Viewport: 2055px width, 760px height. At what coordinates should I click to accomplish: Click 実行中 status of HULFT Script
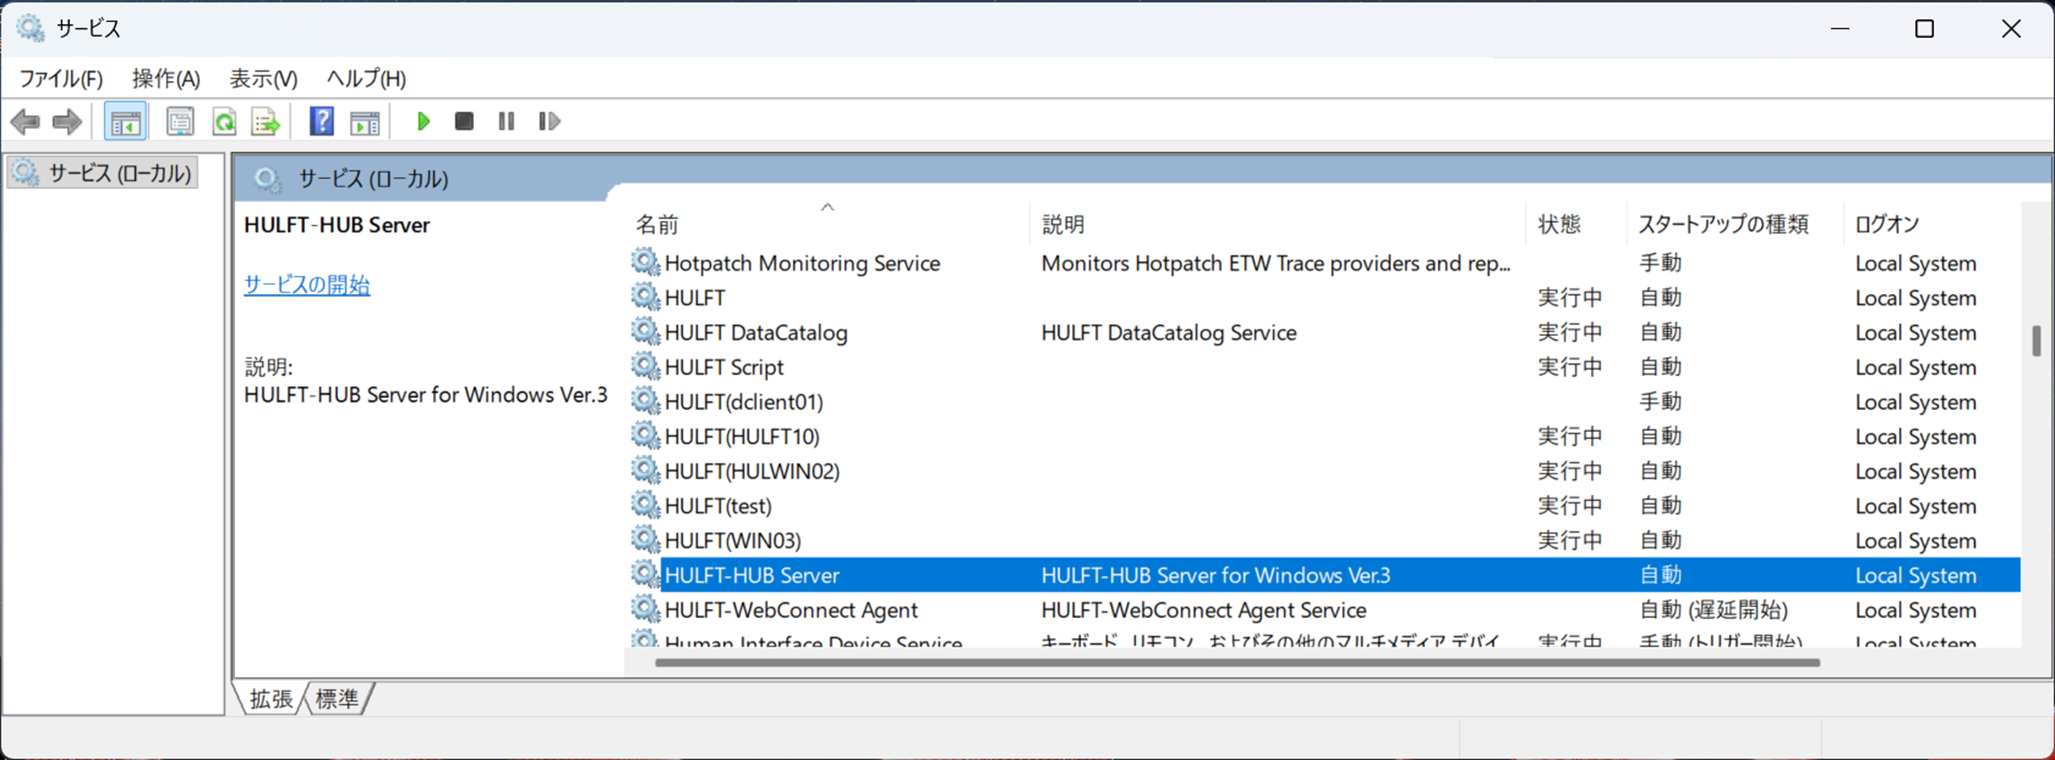pos(1570,367)
